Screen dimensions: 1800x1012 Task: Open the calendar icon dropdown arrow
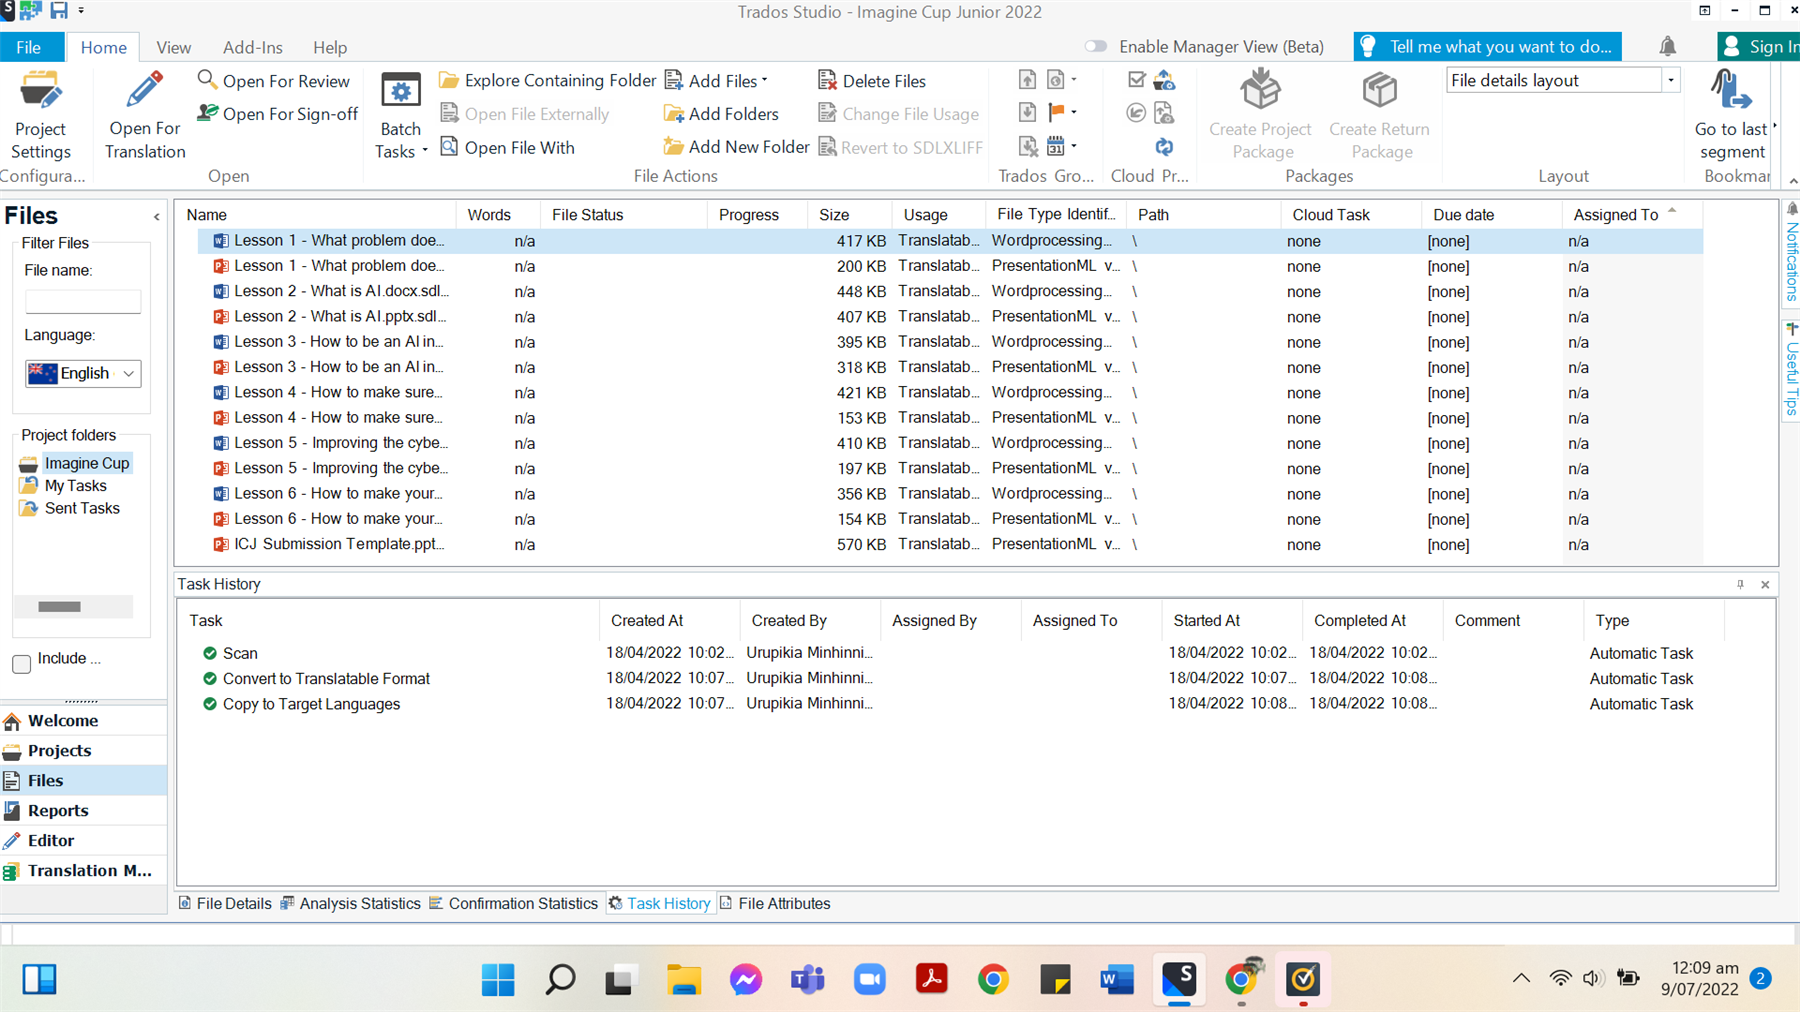point(1074,147)
